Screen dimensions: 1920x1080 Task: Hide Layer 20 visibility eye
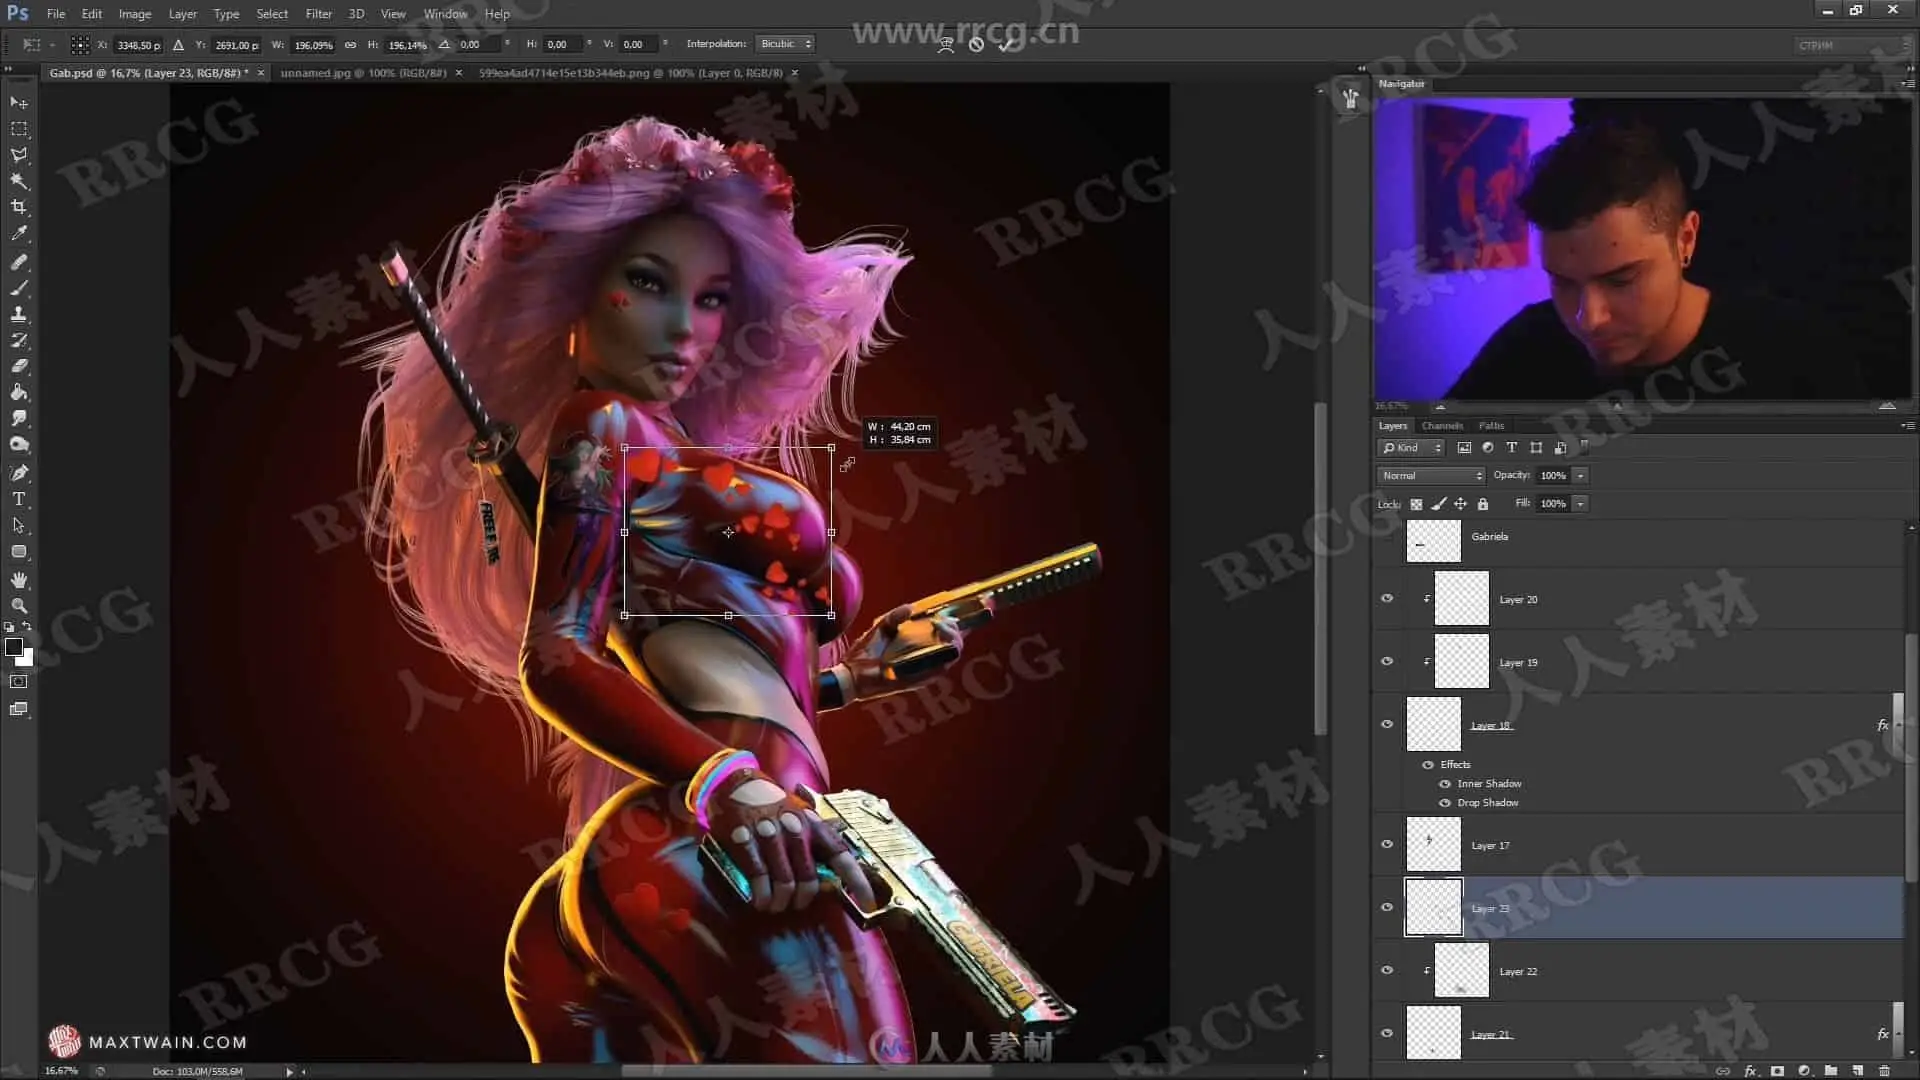click(1387, 598)
